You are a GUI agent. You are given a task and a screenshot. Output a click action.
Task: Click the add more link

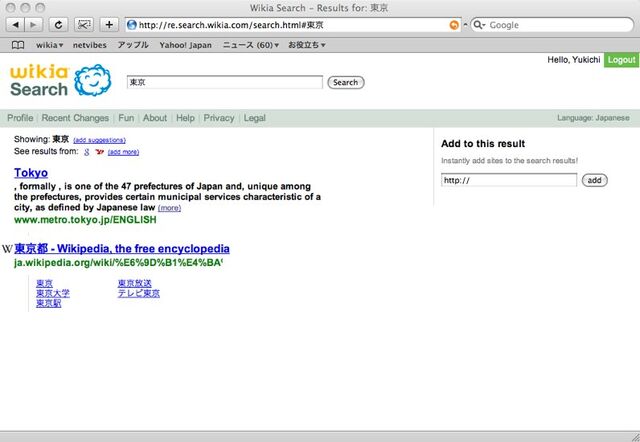tap(123, 152)
